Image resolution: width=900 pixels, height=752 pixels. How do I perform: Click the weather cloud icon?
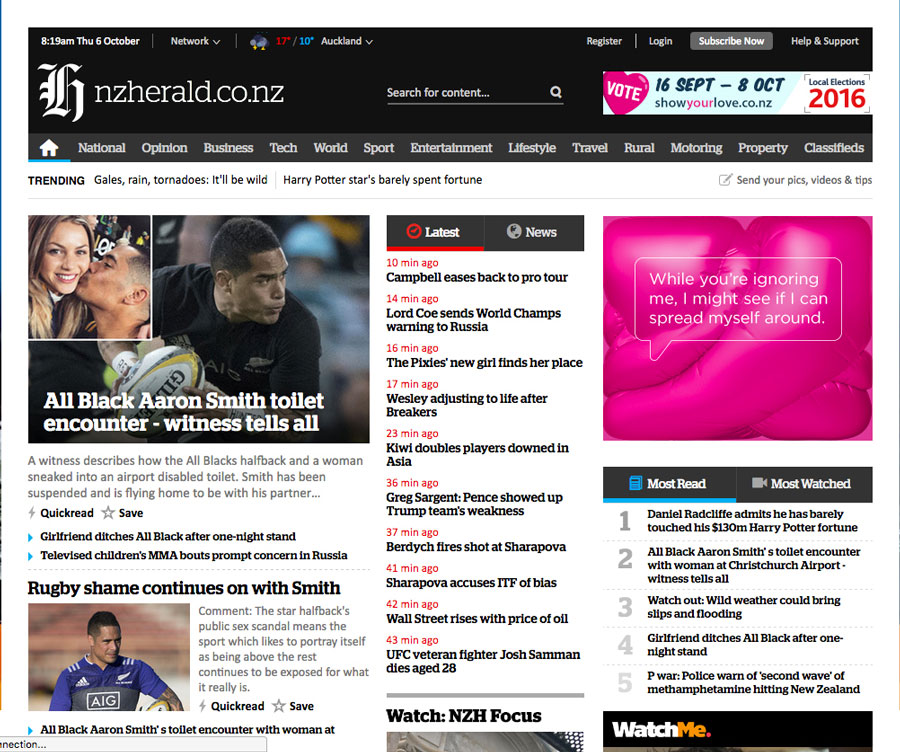(259, 41)
